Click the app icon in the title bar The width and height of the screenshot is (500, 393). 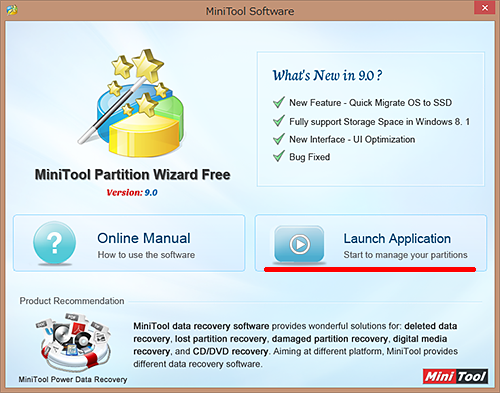(12, 10)
